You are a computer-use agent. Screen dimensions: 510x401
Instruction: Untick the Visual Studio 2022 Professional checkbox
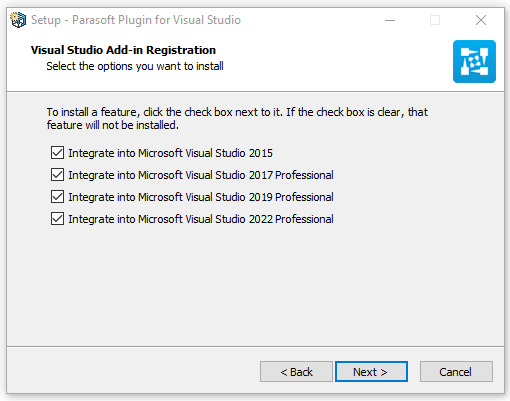tap(57, 219)
